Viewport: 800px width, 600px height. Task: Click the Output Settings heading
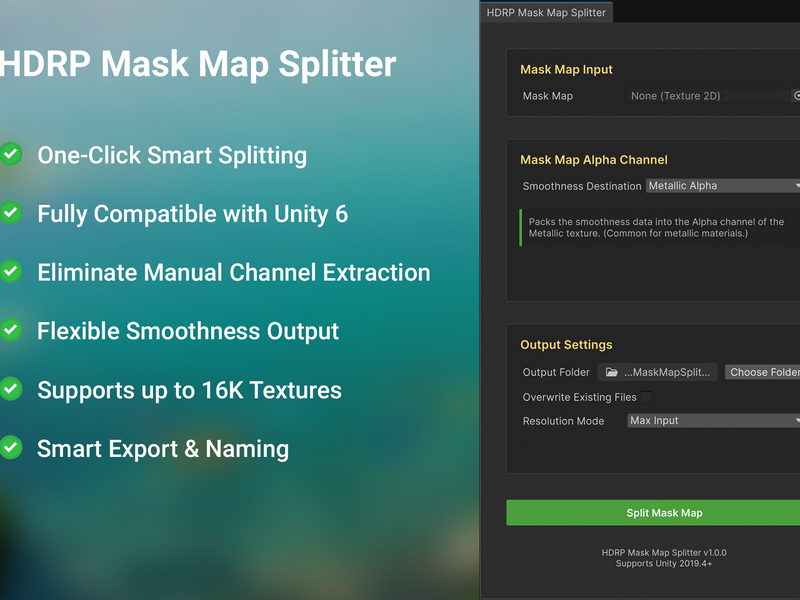point(566,345)
